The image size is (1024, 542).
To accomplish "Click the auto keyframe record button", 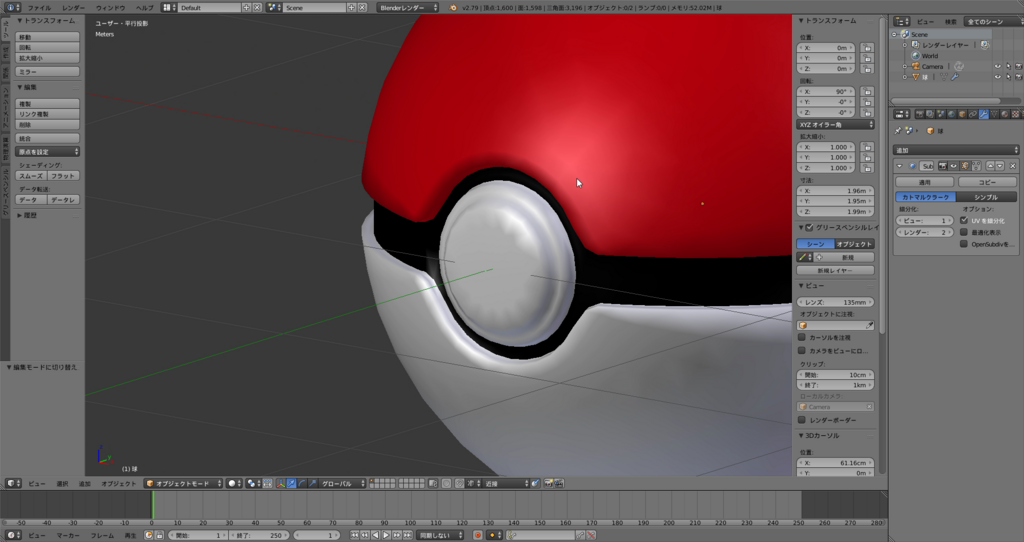I will (477, 535).
